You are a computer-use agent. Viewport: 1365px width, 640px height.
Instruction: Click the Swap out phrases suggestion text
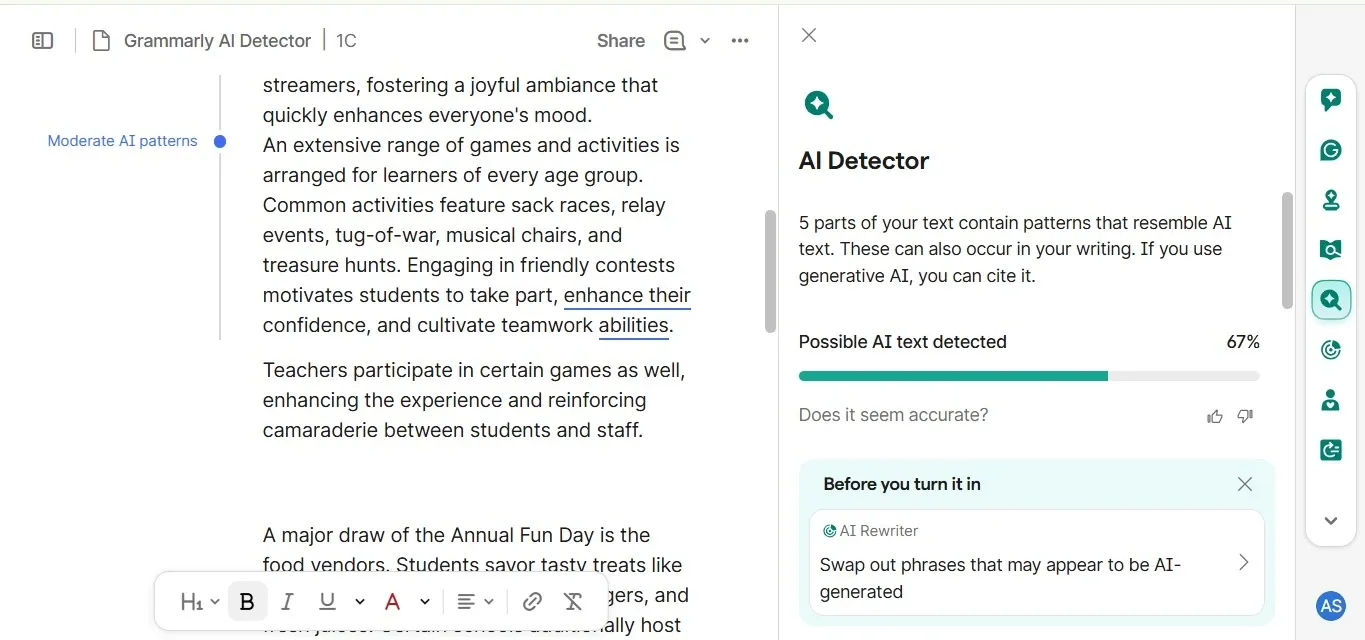[x=1001, y=578]
